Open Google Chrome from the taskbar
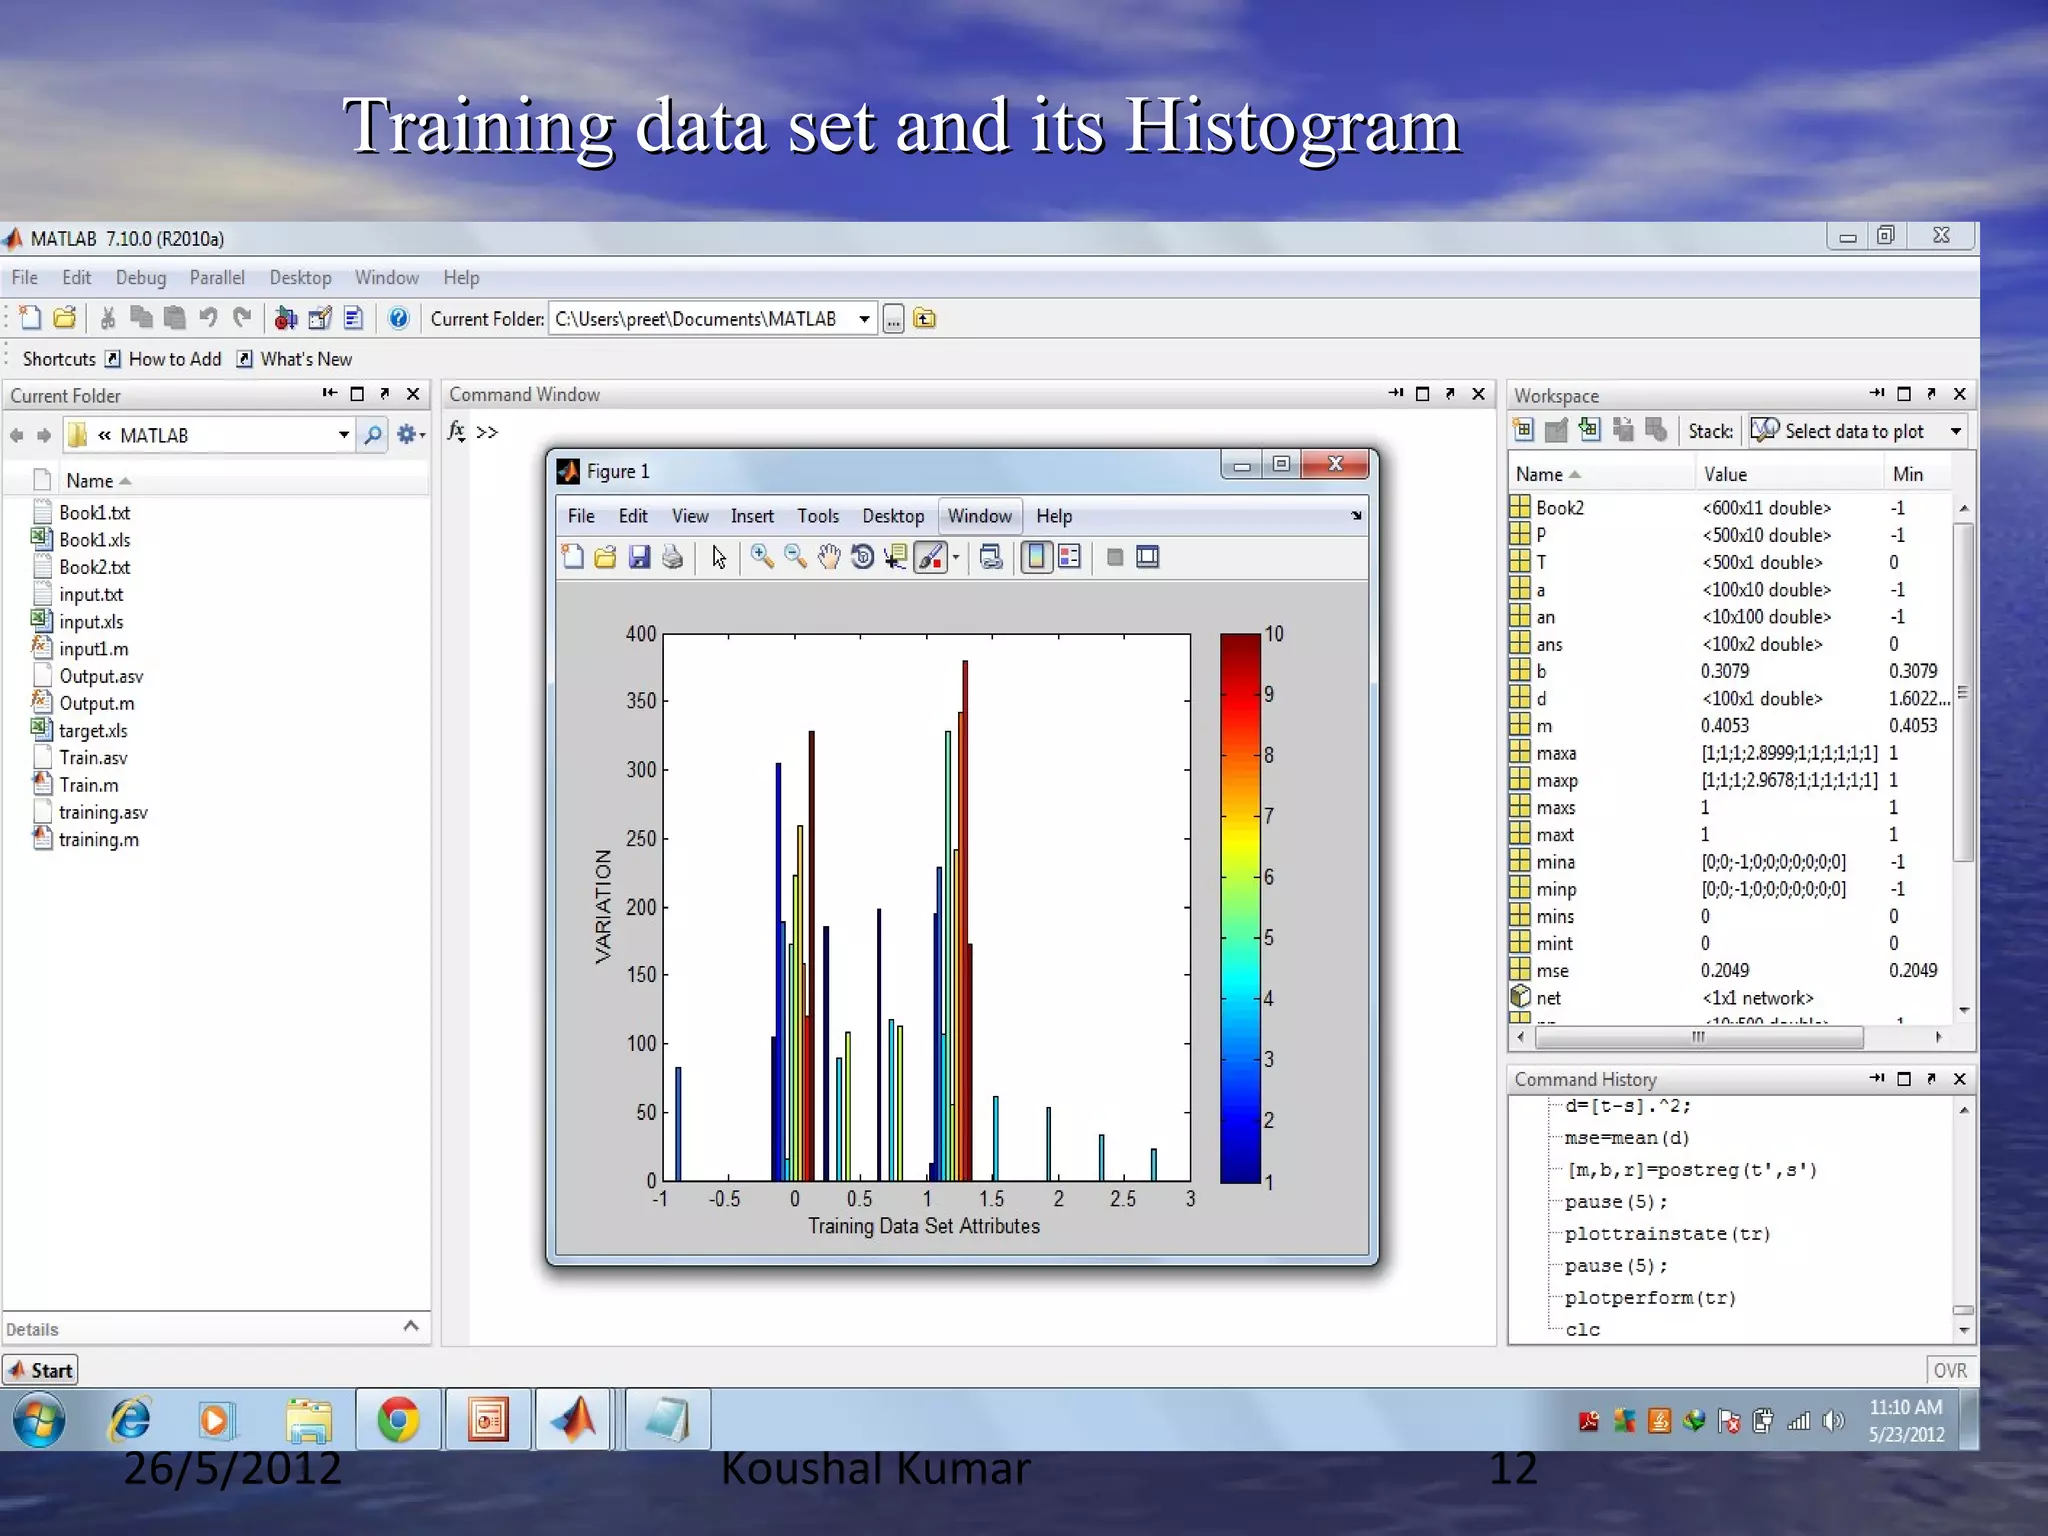 pos(397,1419)
